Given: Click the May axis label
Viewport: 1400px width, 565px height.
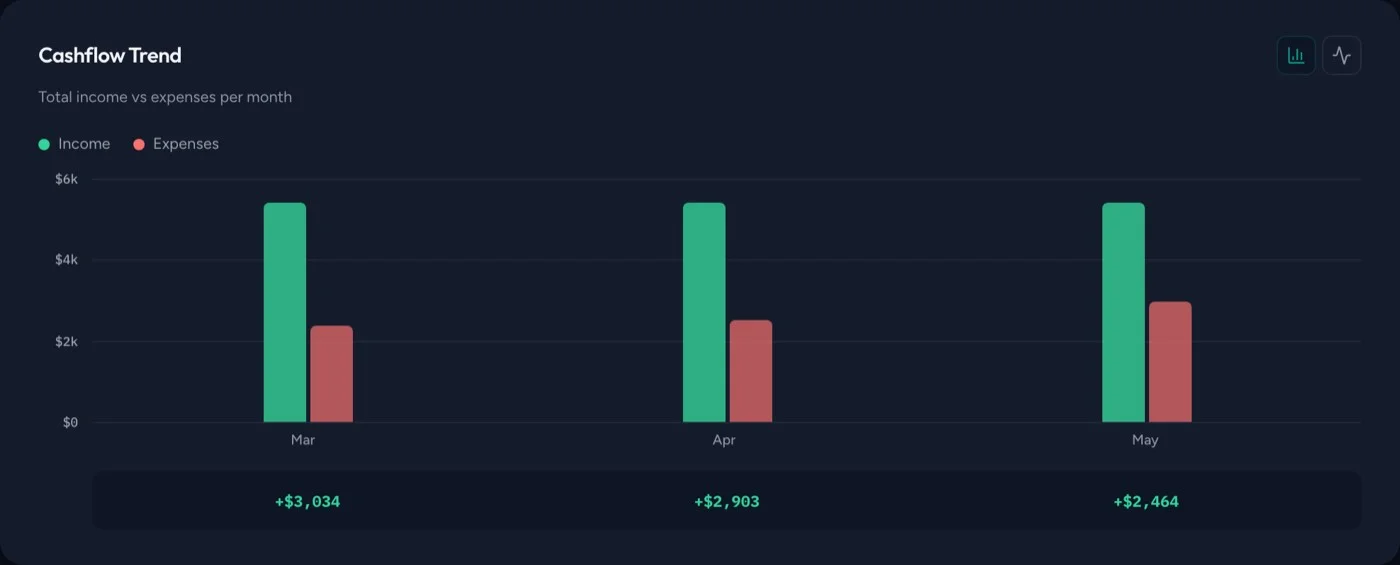Looking at the screenshot, I should (x=1145, y=440).
